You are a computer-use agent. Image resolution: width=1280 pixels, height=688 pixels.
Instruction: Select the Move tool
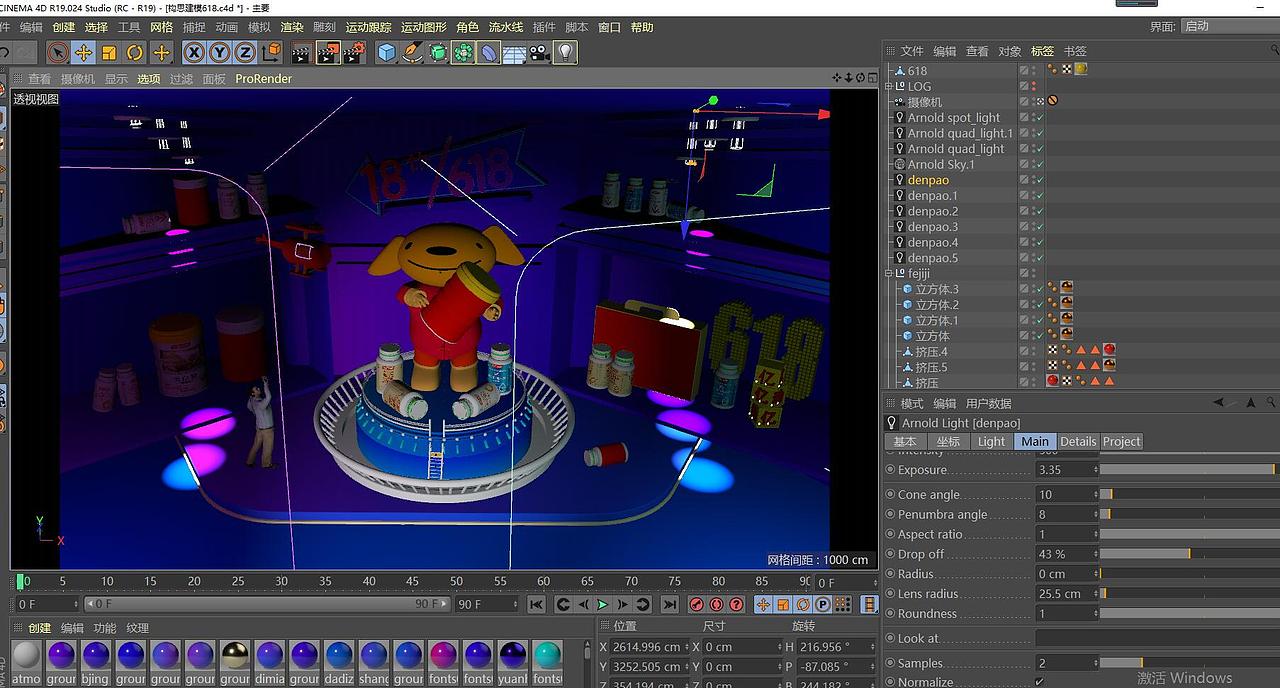point(84,53)
